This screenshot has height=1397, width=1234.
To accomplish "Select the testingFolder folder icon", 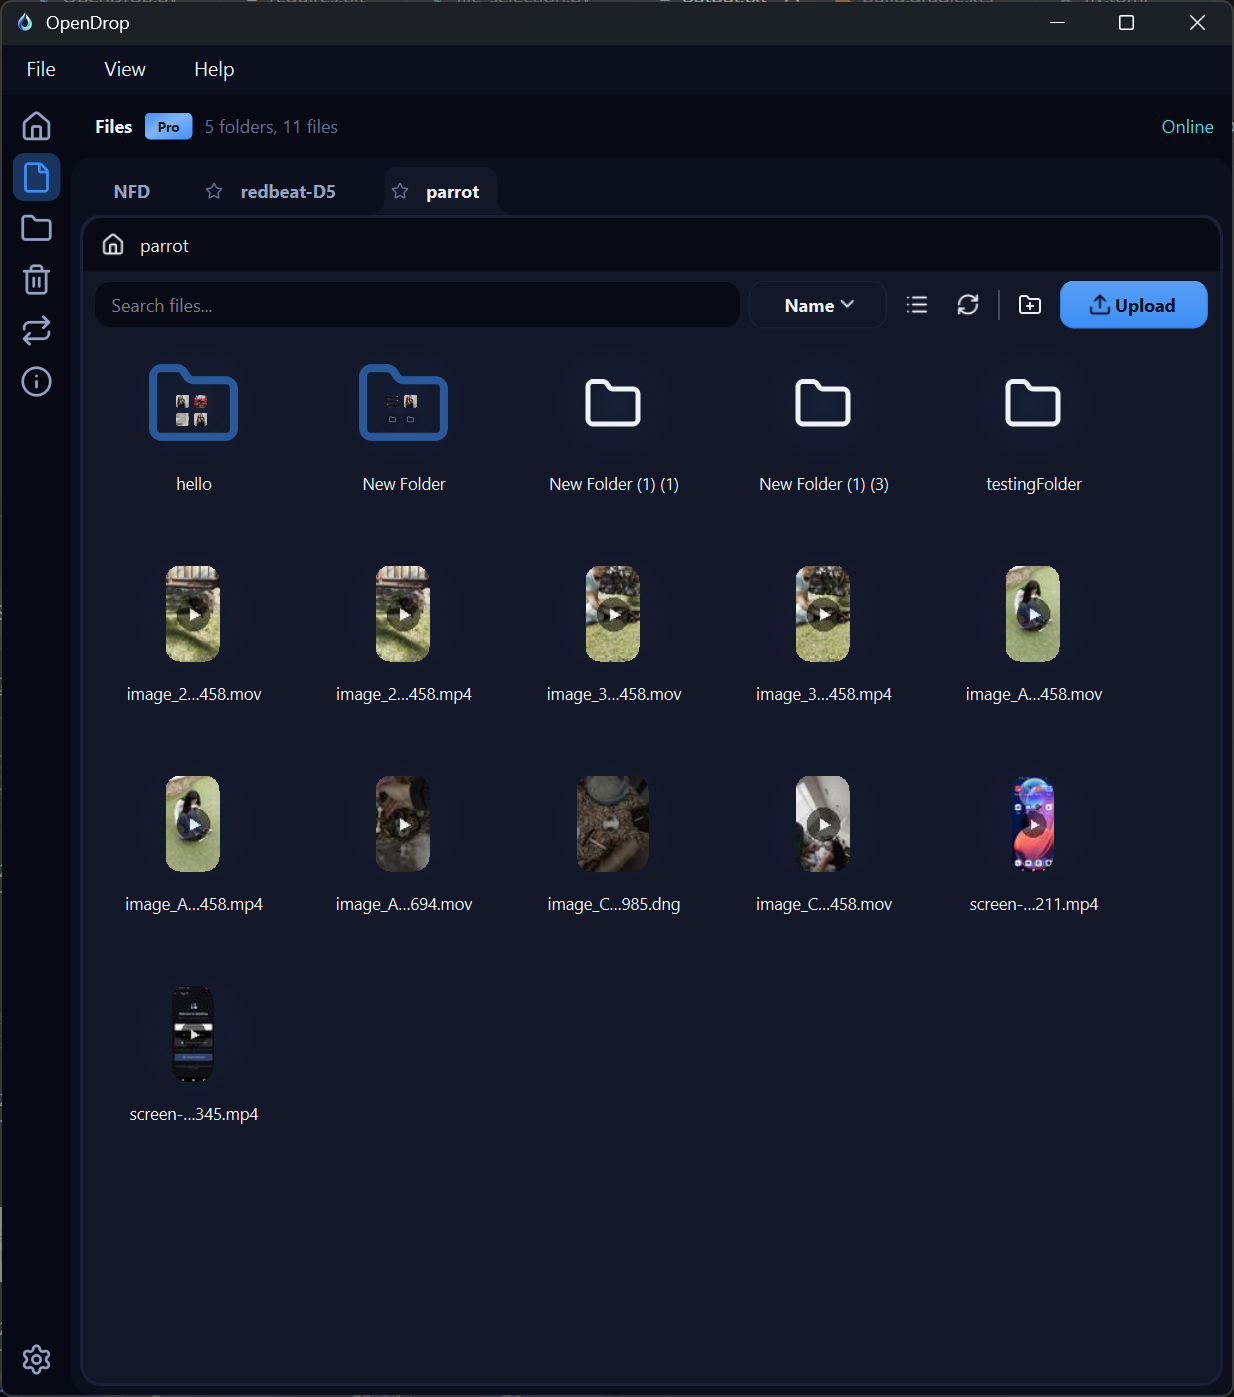I will 1033,403.
